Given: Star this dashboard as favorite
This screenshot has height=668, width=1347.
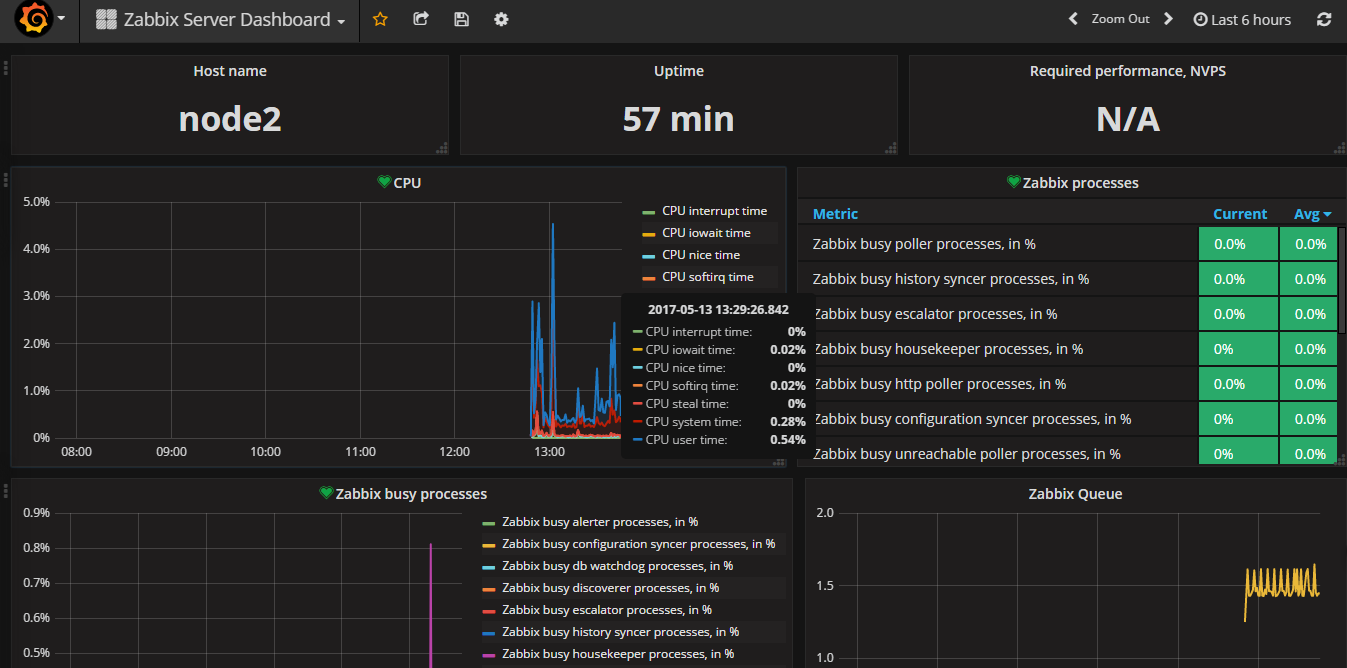Looking at the screenshot, I should [380, 19].
